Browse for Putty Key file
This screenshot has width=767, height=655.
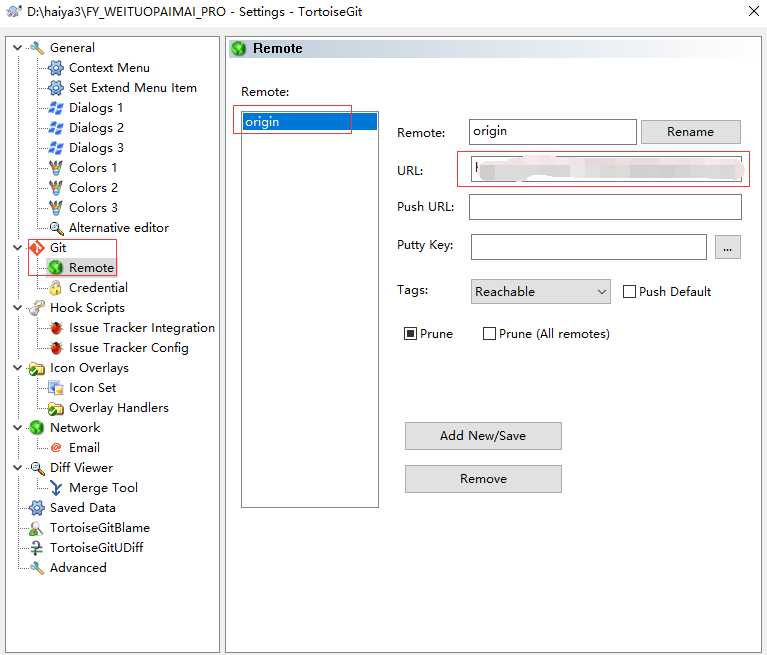727,248
